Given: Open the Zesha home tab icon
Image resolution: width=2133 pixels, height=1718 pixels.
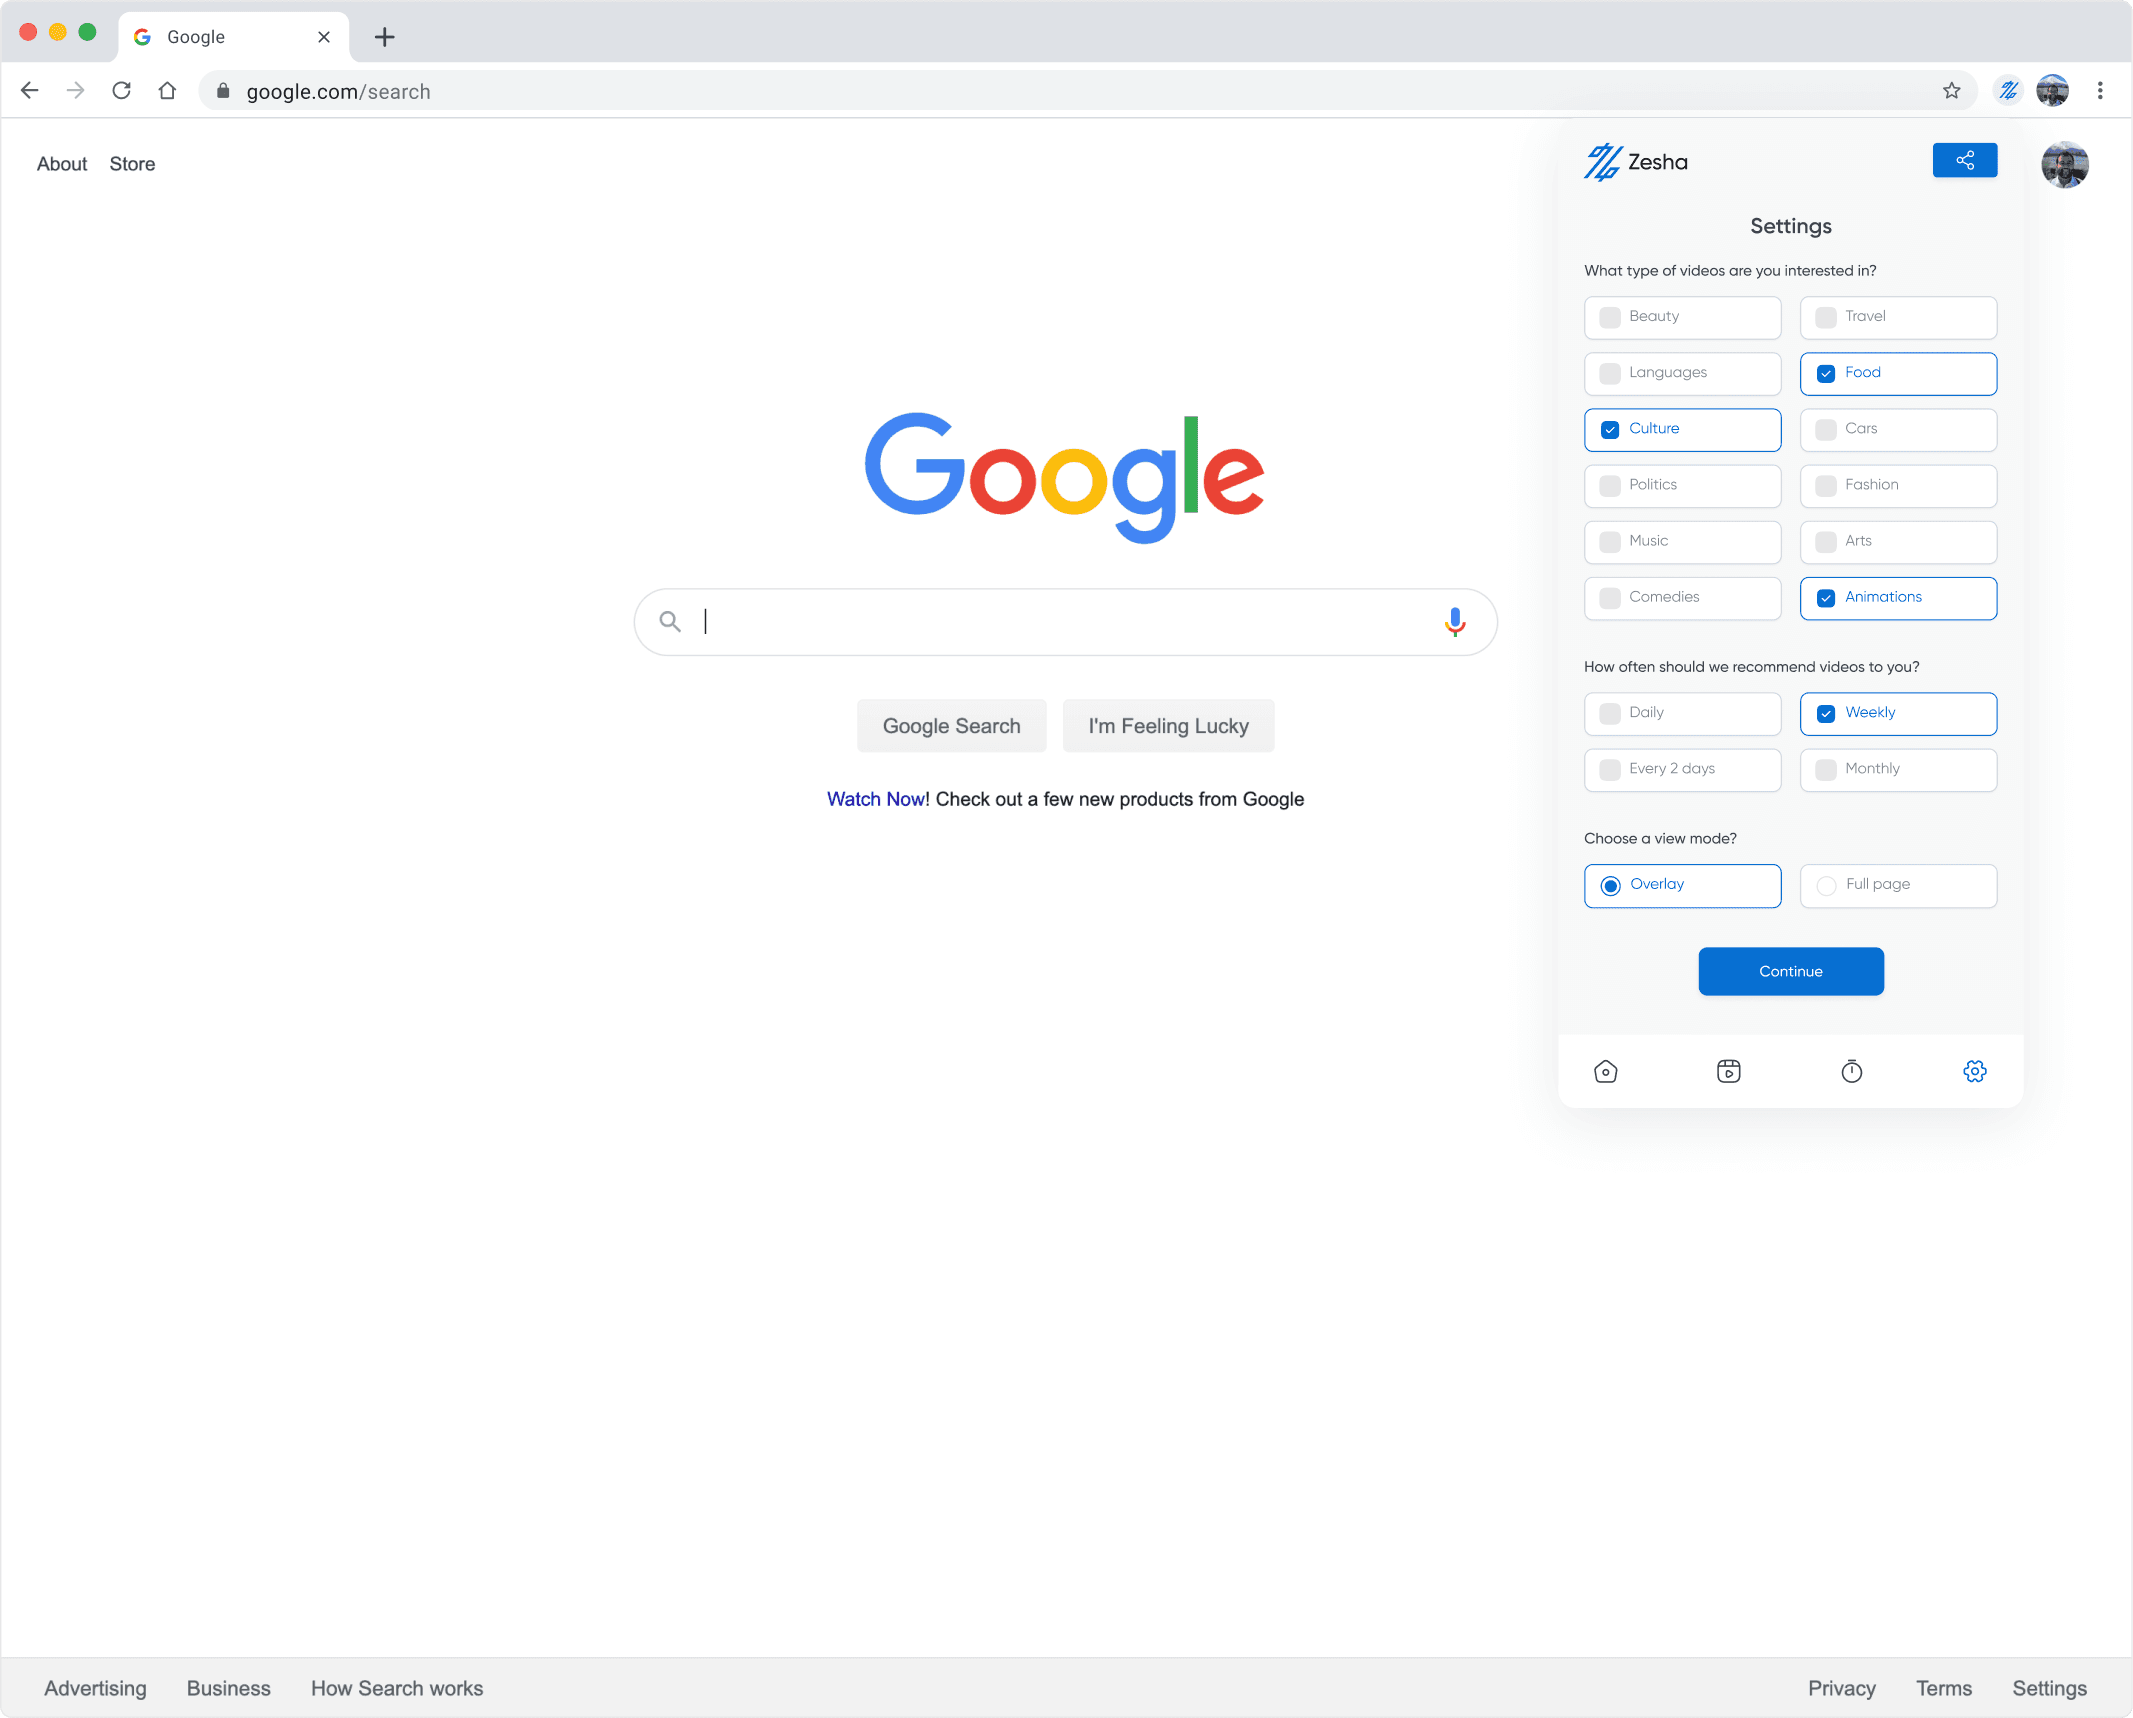Looking at the screenshot, I should [1605, 1071].
